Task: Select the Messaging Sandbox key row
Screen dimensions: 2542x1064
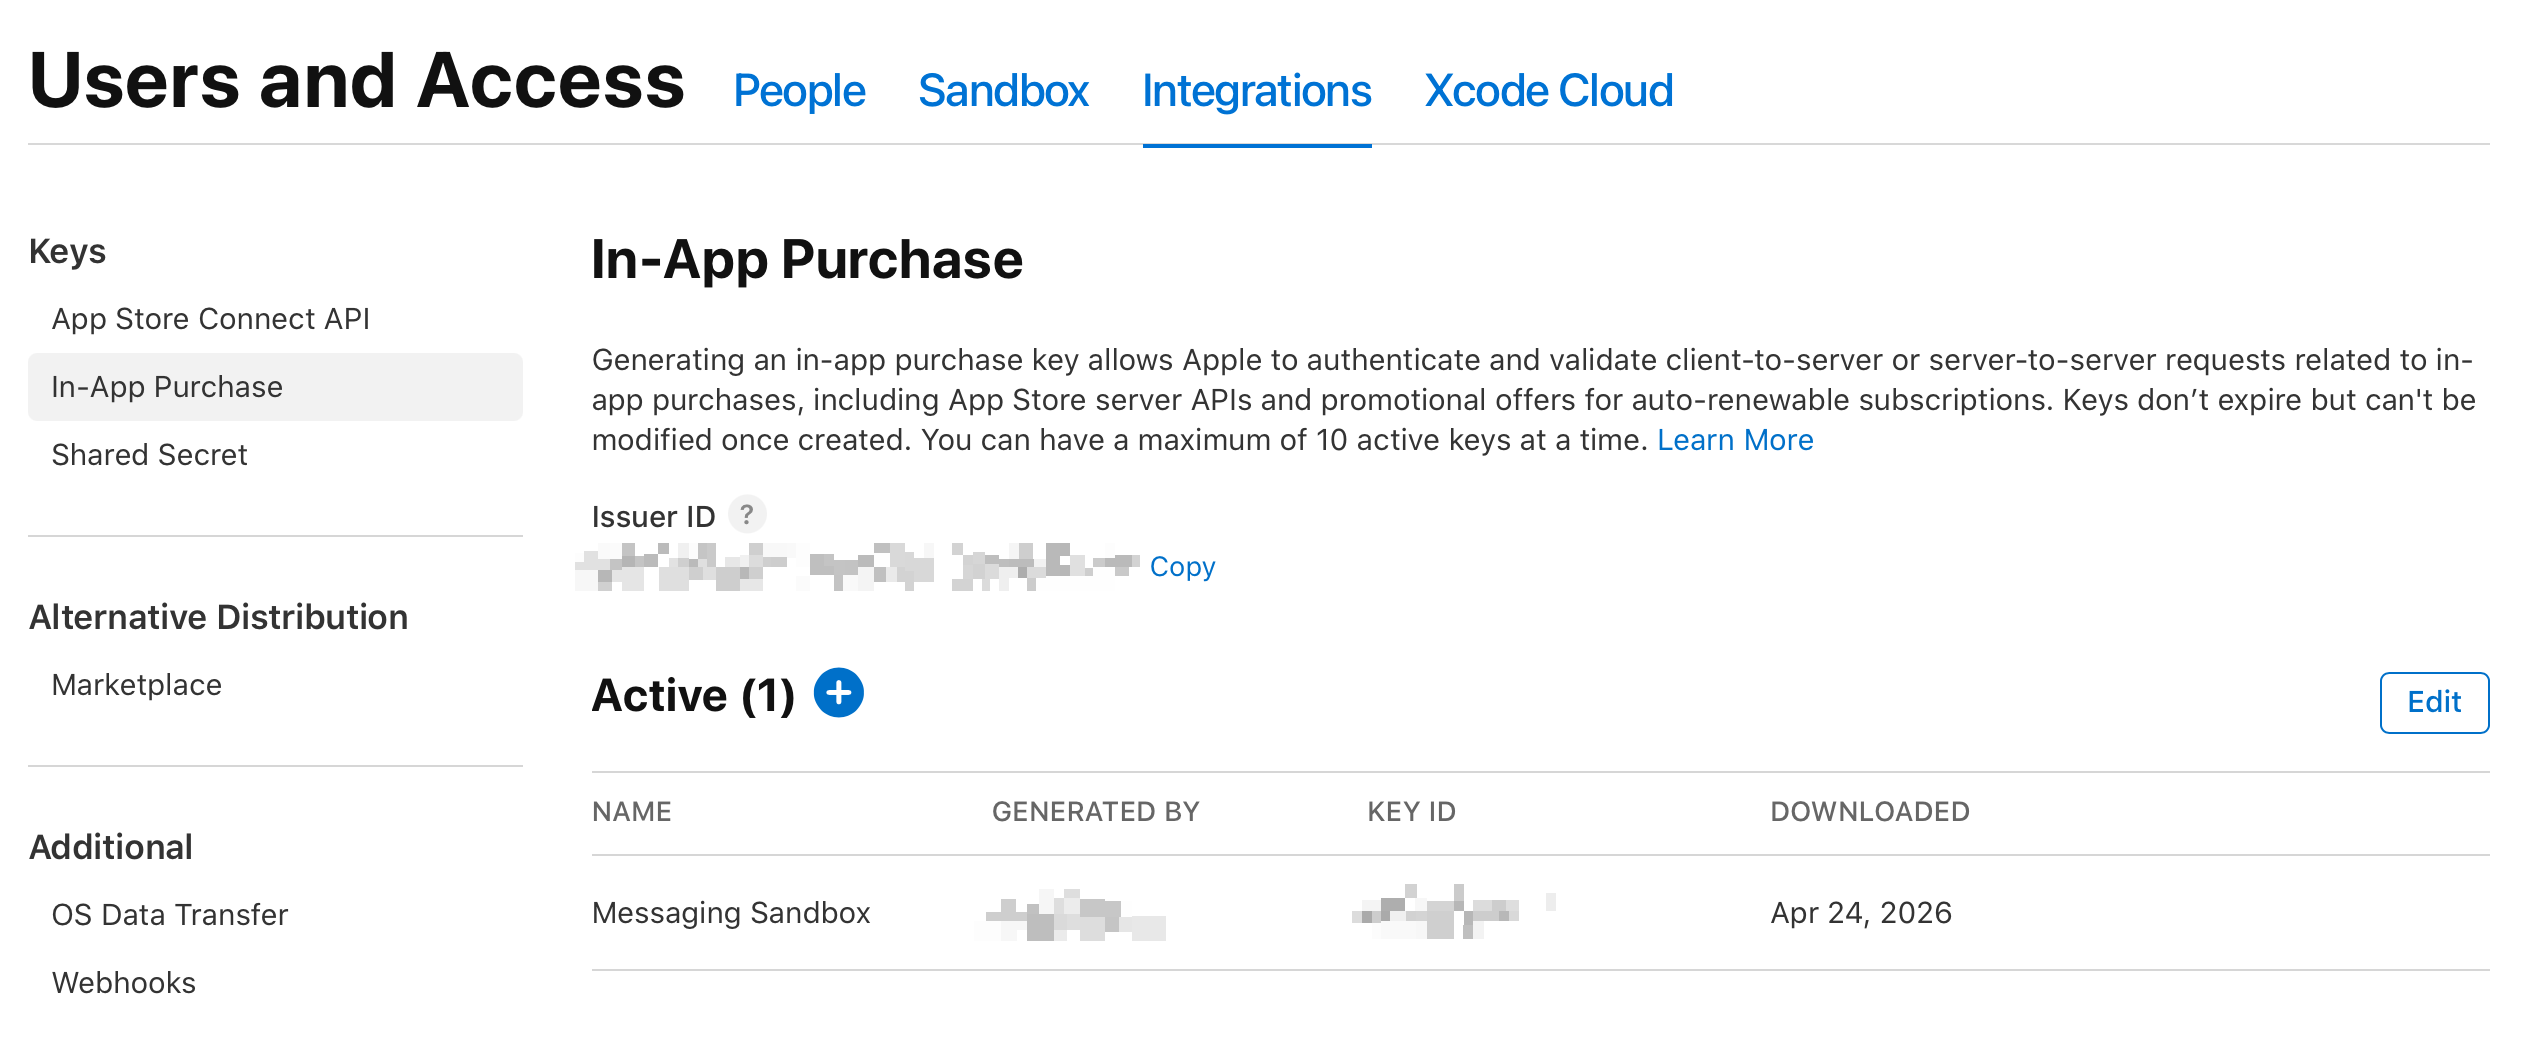Action: [x=731, y=913]
